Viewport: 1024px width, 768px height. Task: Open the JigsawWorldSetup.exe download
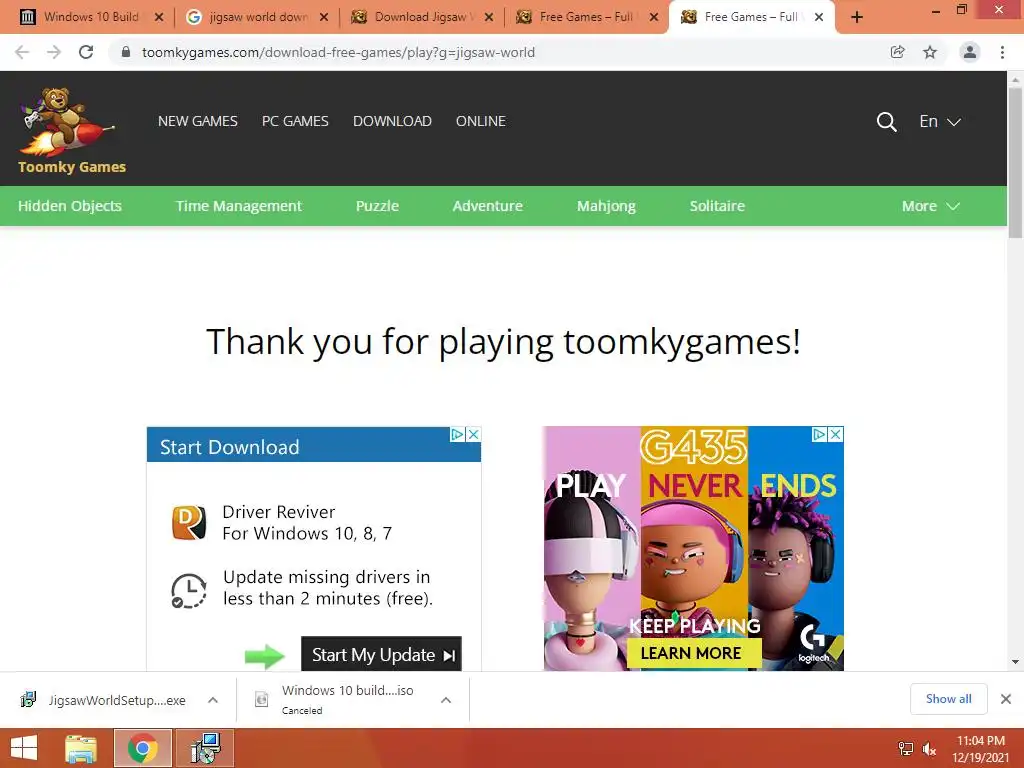tap(118, 700)
